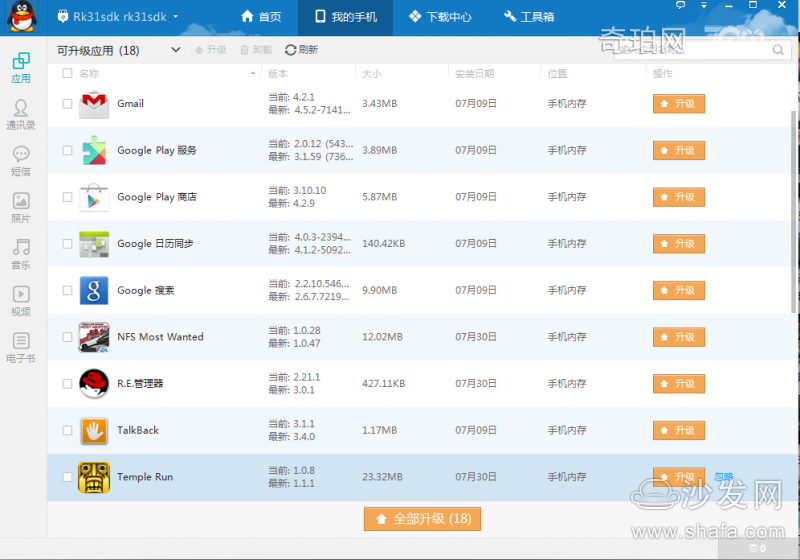Tick the checkbox for R.E.管理器
The height and width of the screenshot is (560, 800).
click(x=67, y=384)
